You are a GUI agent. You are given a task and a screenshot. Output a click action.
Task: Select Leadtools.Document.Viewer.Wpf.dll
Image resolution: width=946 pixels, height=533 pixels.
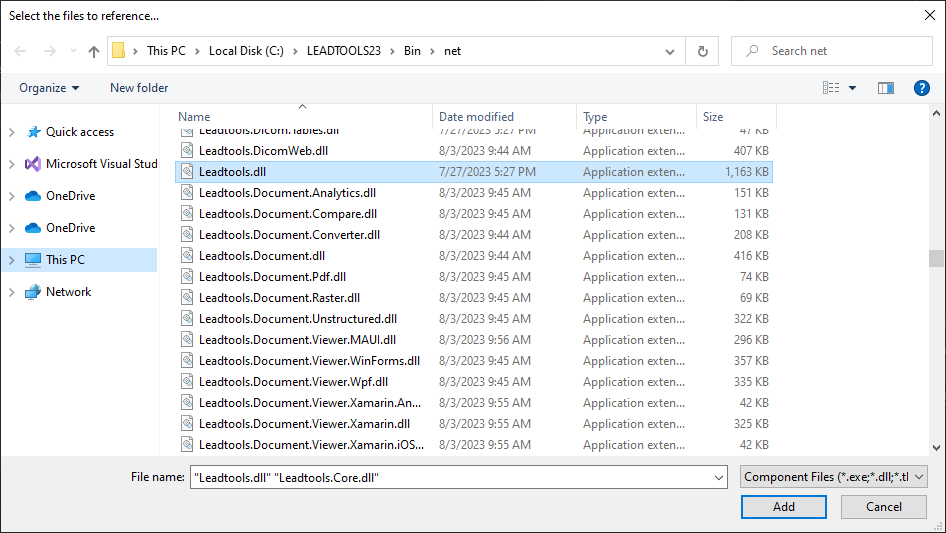(293, 382)
